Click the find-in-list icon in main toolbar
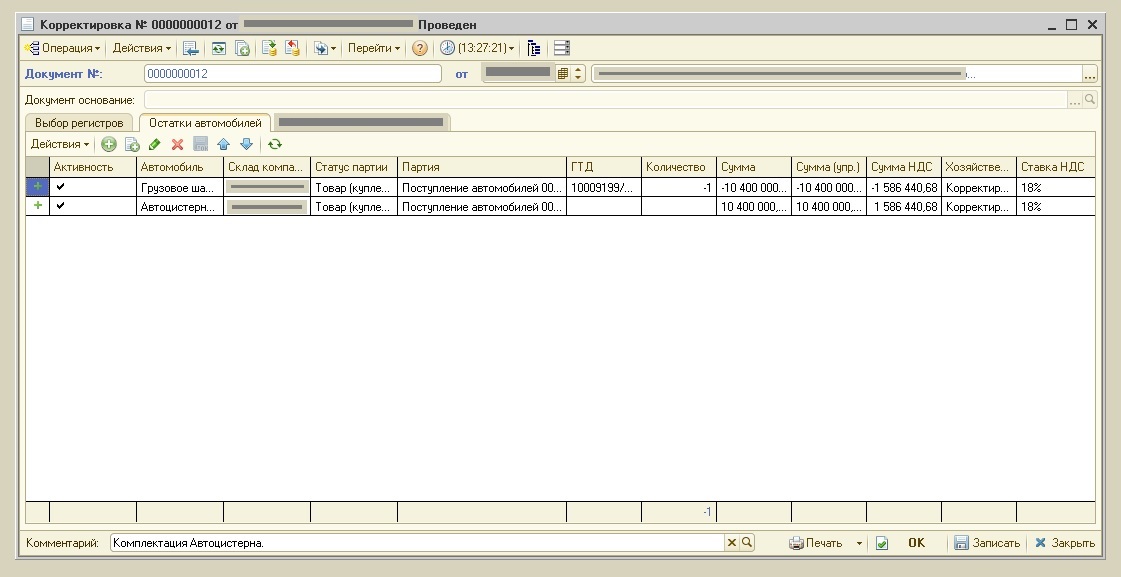This screenshot has height=577, width=1121. [x=190, y=48]
